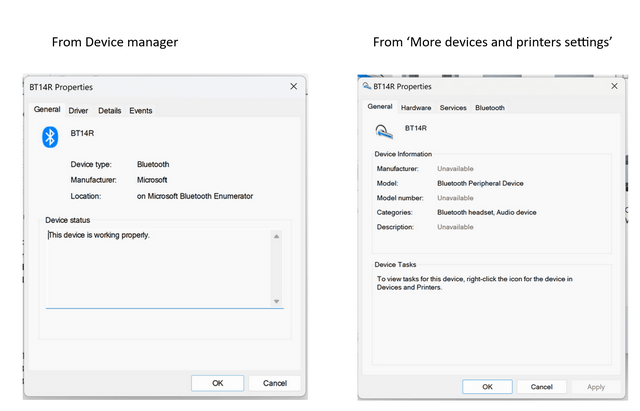Click inside the Device status text box
The image size is (640, 411).
click(158, 269)
